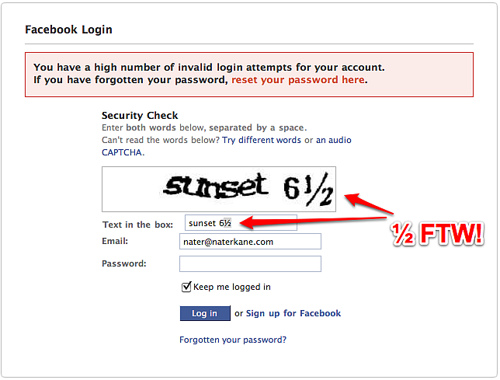Focus the empty Password input field
The image size is (500, 380).
[250, 264]
